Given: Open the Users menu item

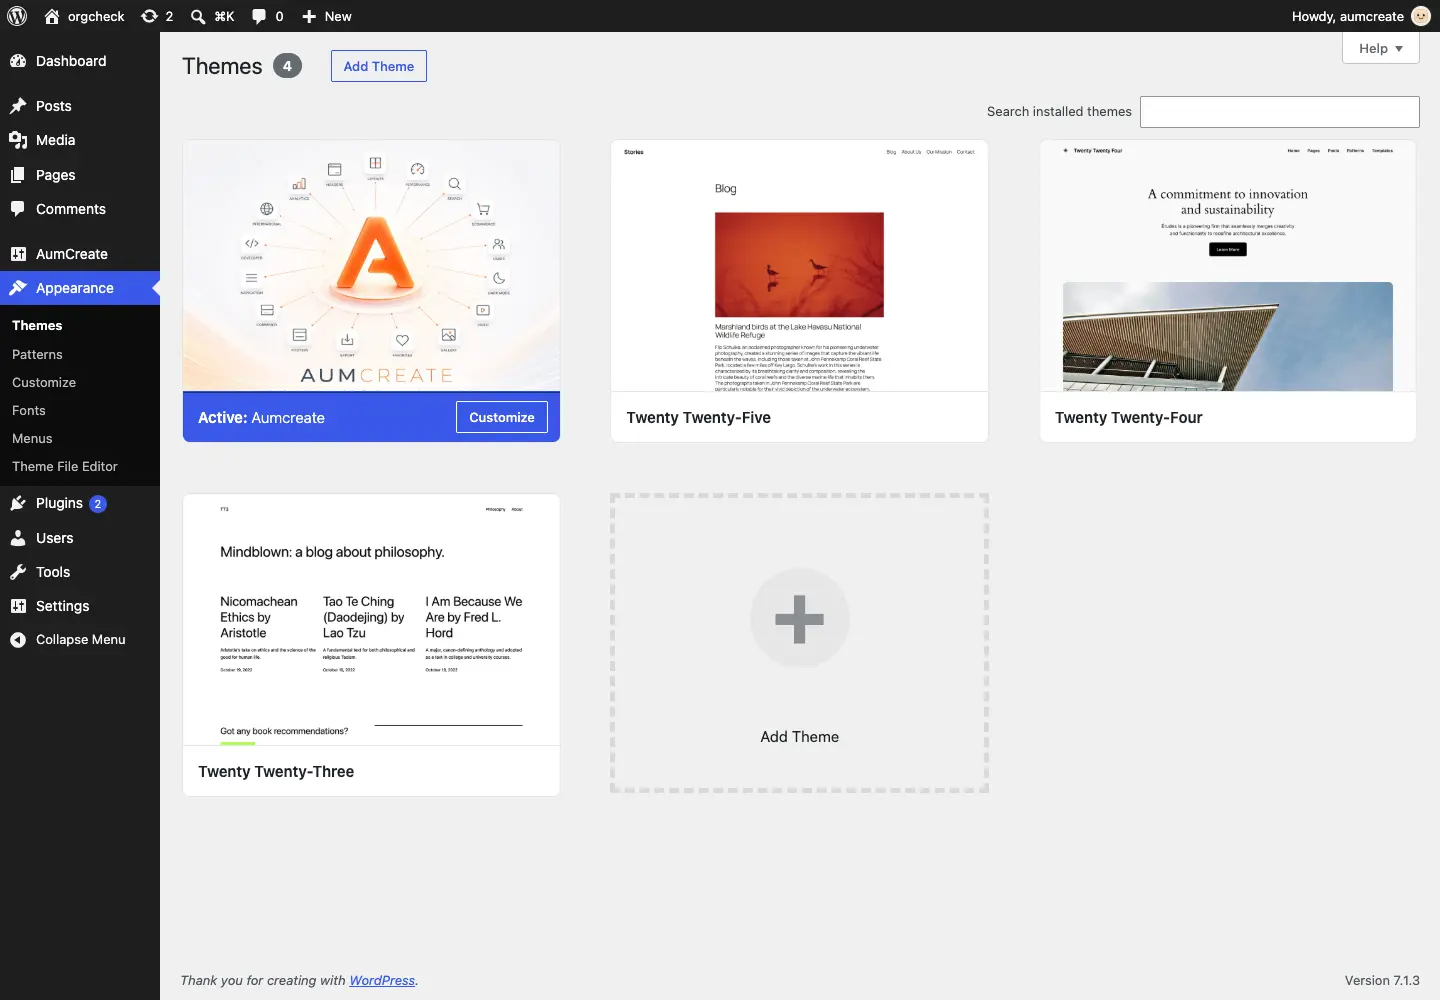Looking at the screenshot, I should [x=80, y=538].
